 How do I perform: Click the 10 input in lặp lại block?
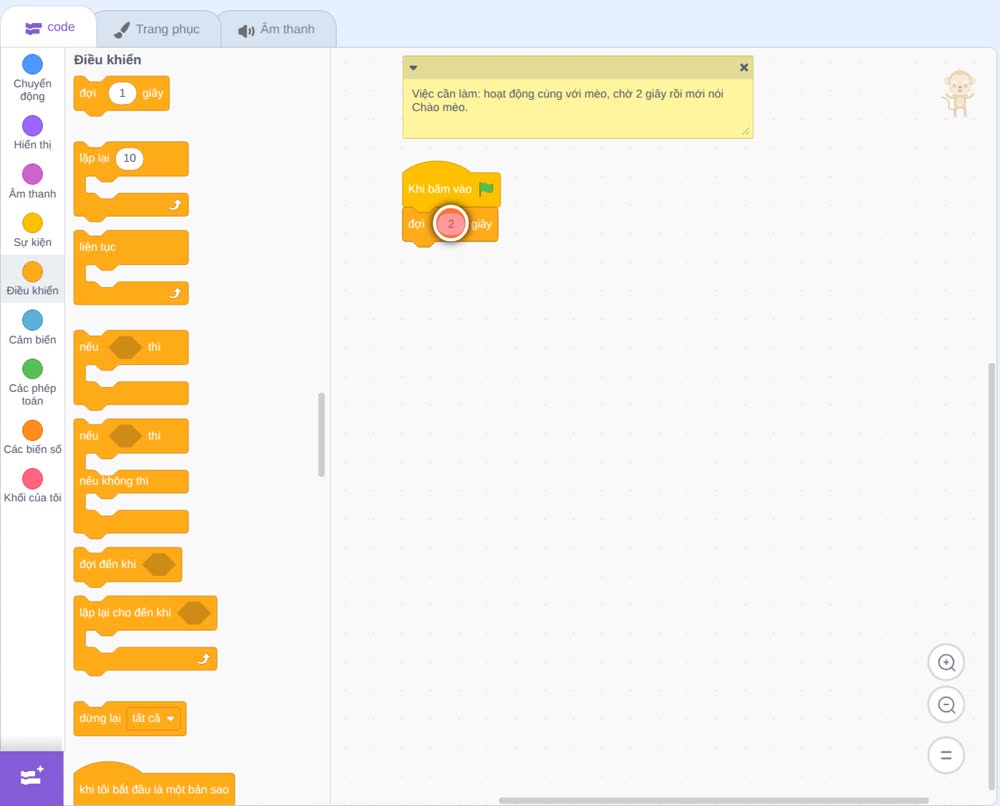click(x=129, y=158)
